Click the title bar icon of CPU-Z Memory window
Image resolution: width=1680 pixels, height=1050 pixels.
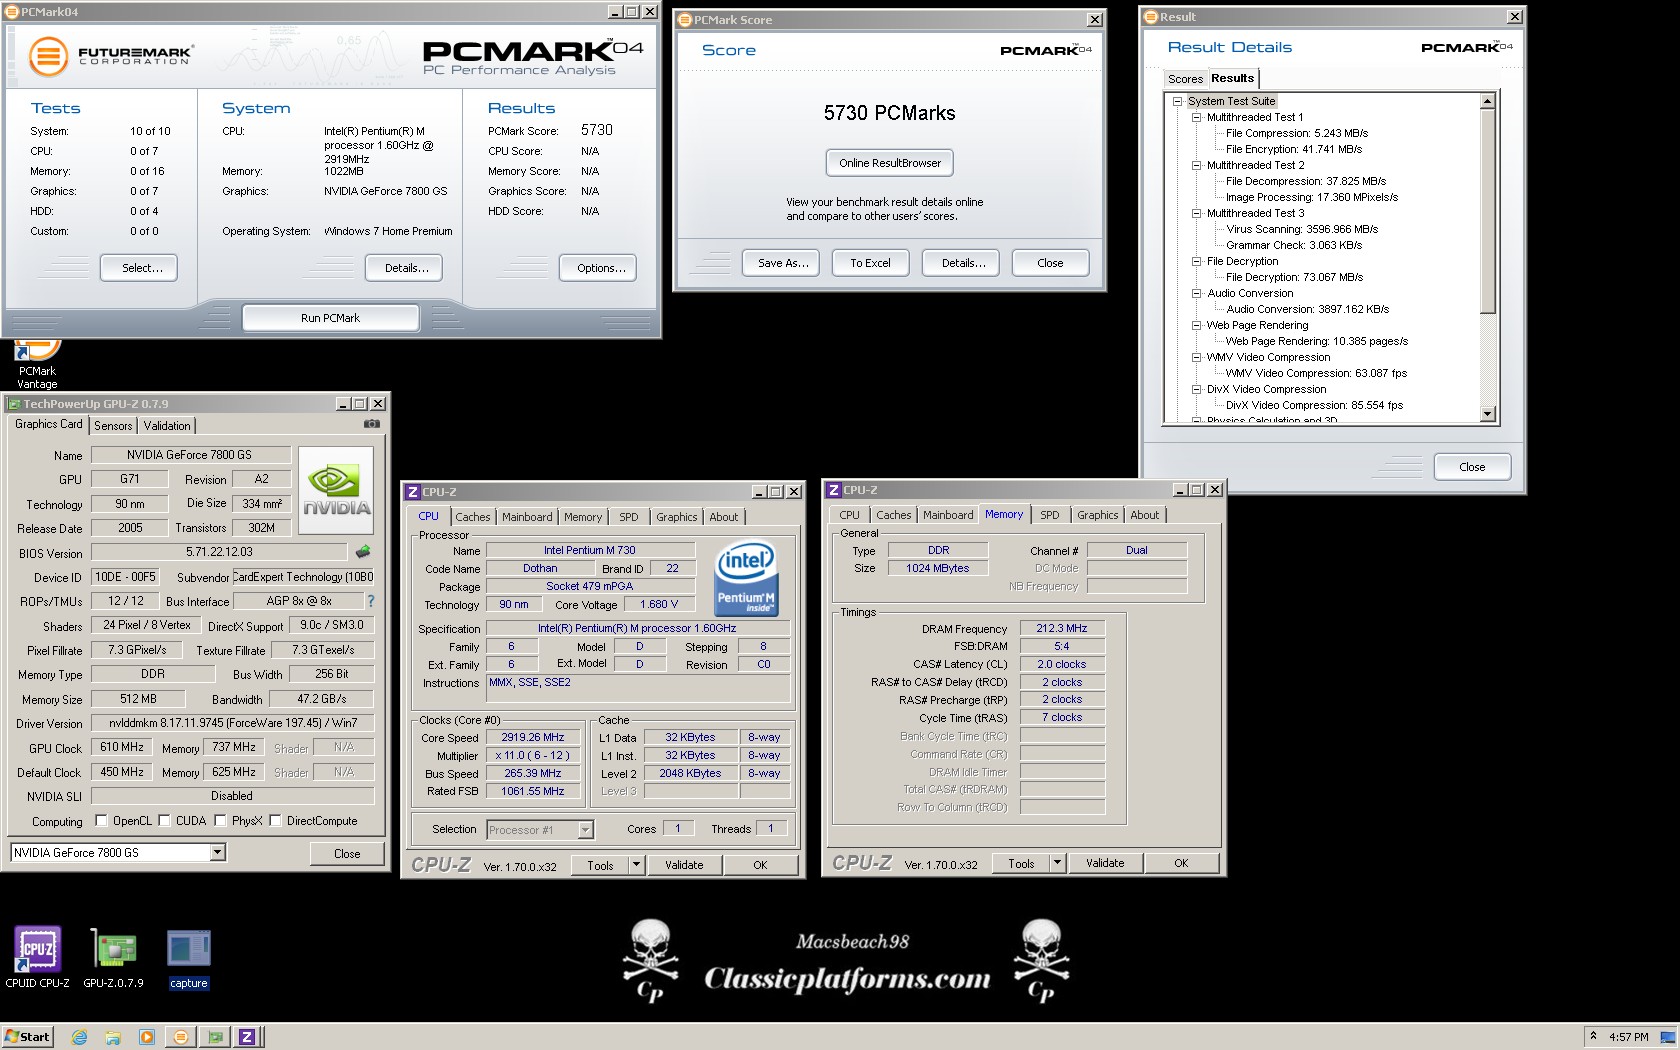(x=832, y=490)
